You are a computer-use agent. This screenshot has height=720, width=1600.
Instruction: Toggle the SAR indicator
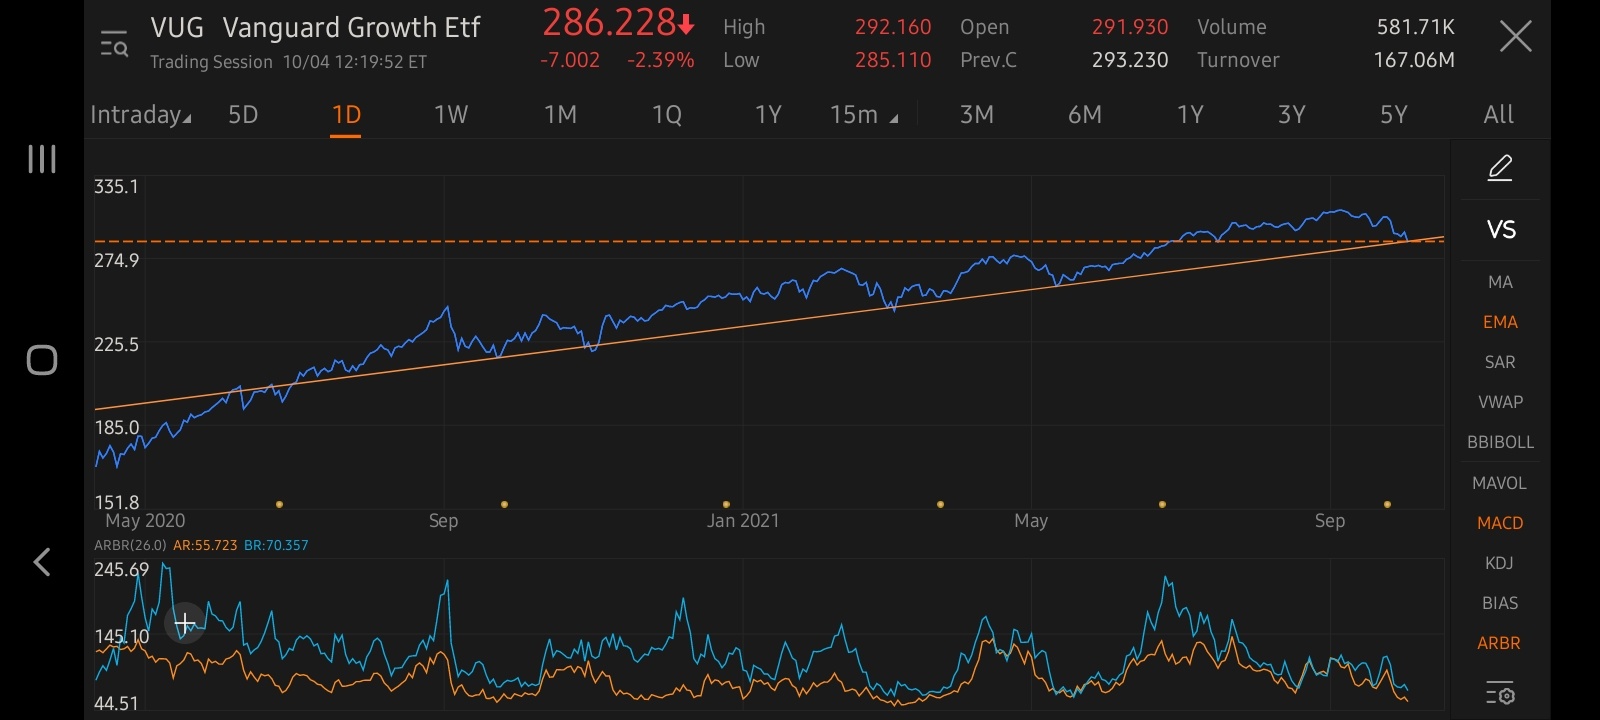click(x=1500, y=362)
